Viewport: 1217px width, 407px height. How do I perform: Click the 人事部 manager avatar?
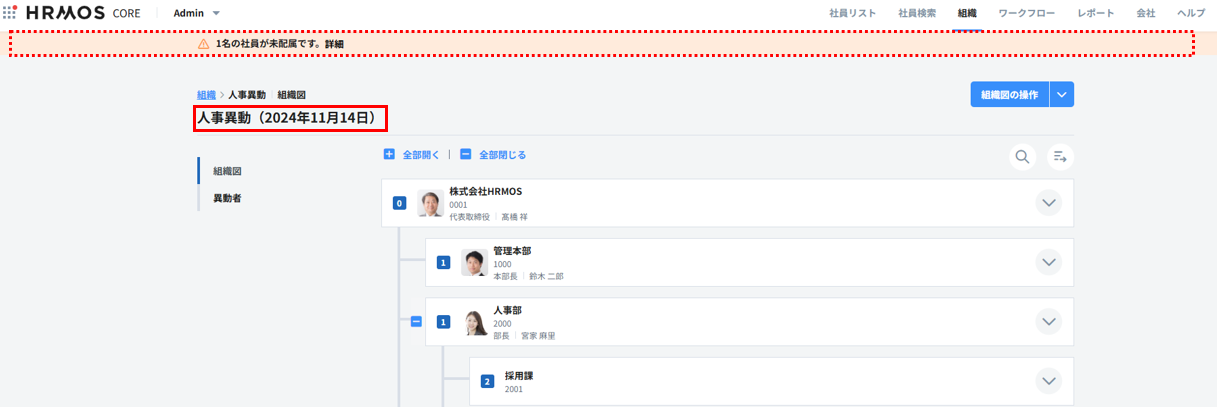click(475, 322)
